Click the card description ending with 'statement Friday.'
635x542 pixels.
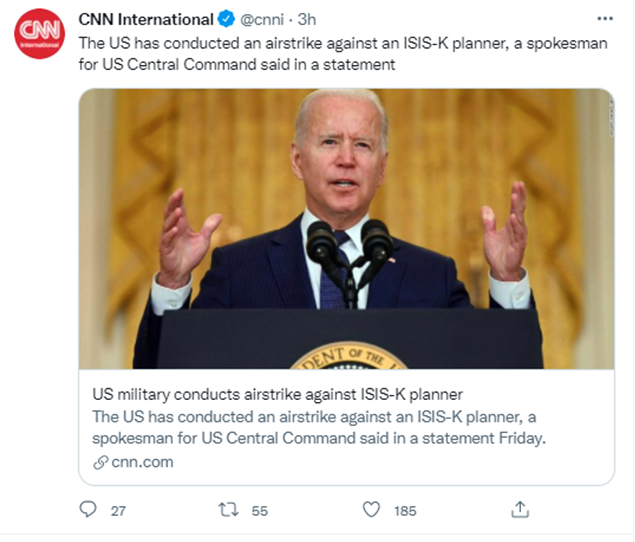(x=319, y=427)
